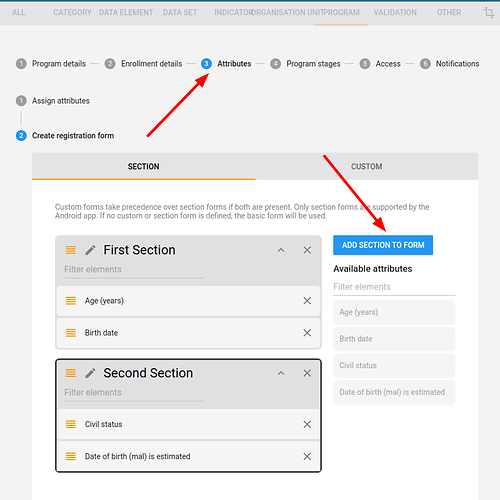Remove Age (years) from First Section
500x500 pixels.
tap(307, 301)
